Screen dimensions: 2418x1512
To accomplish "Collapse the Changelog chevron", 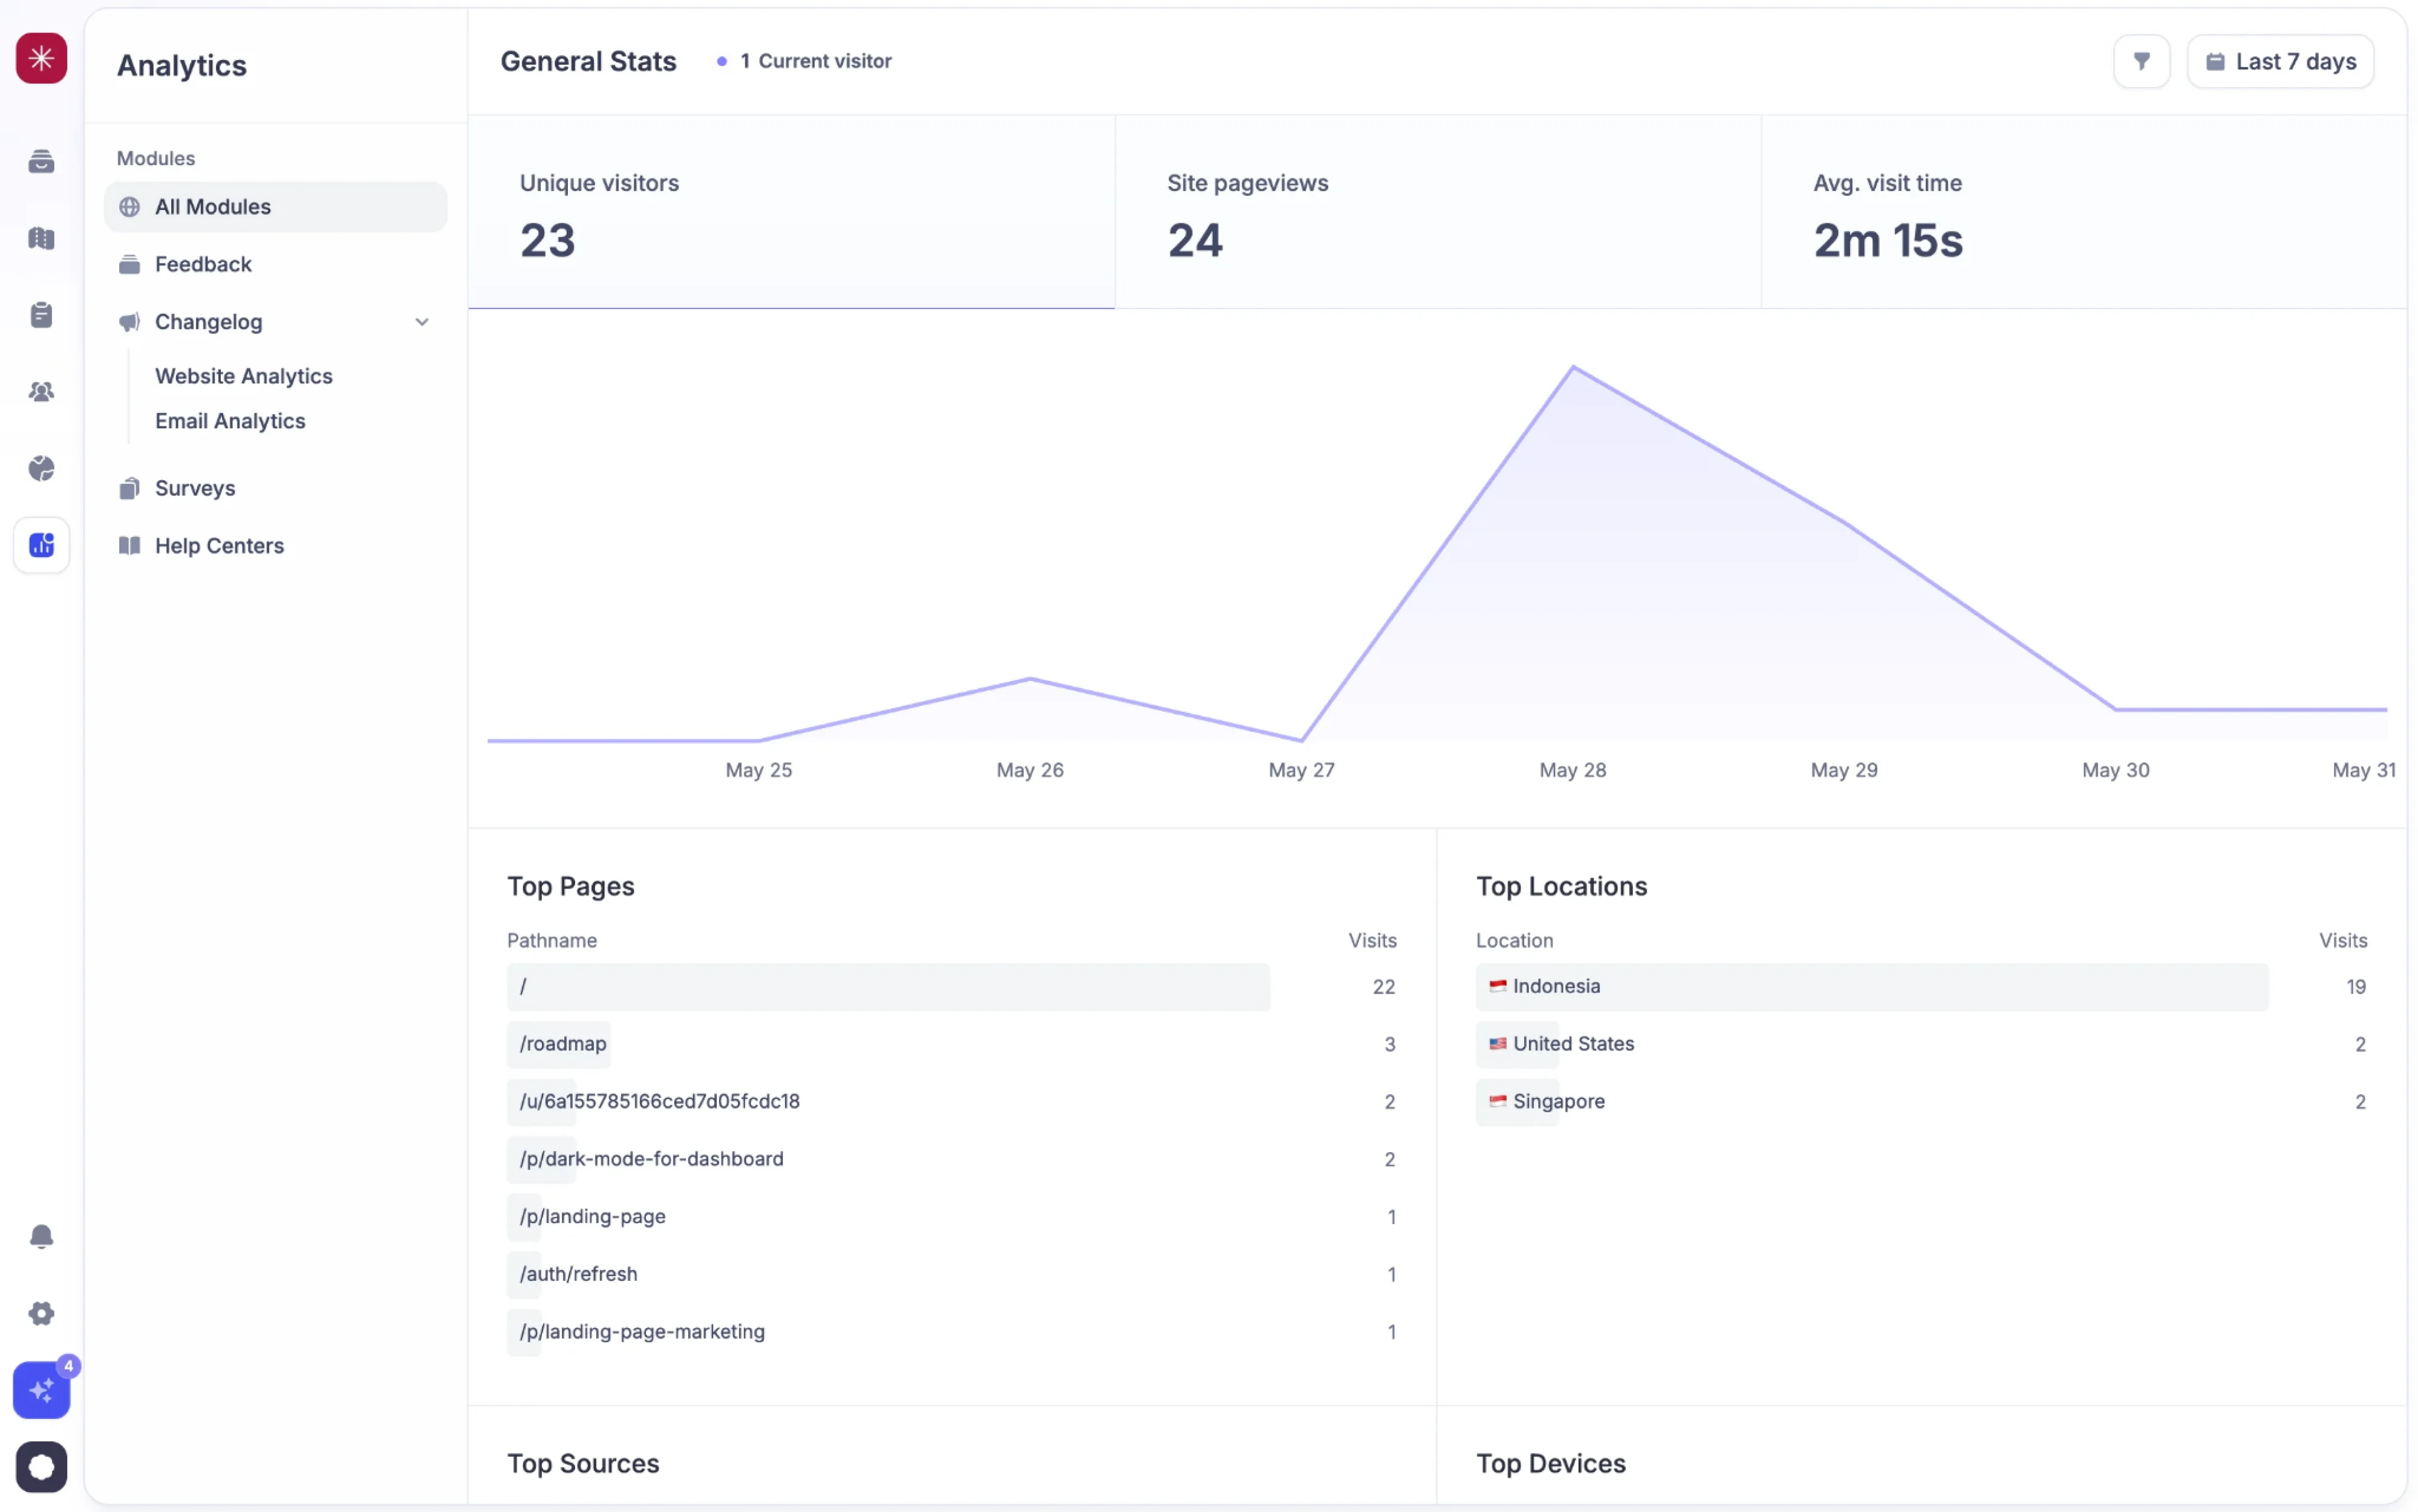I will point(421,322).
